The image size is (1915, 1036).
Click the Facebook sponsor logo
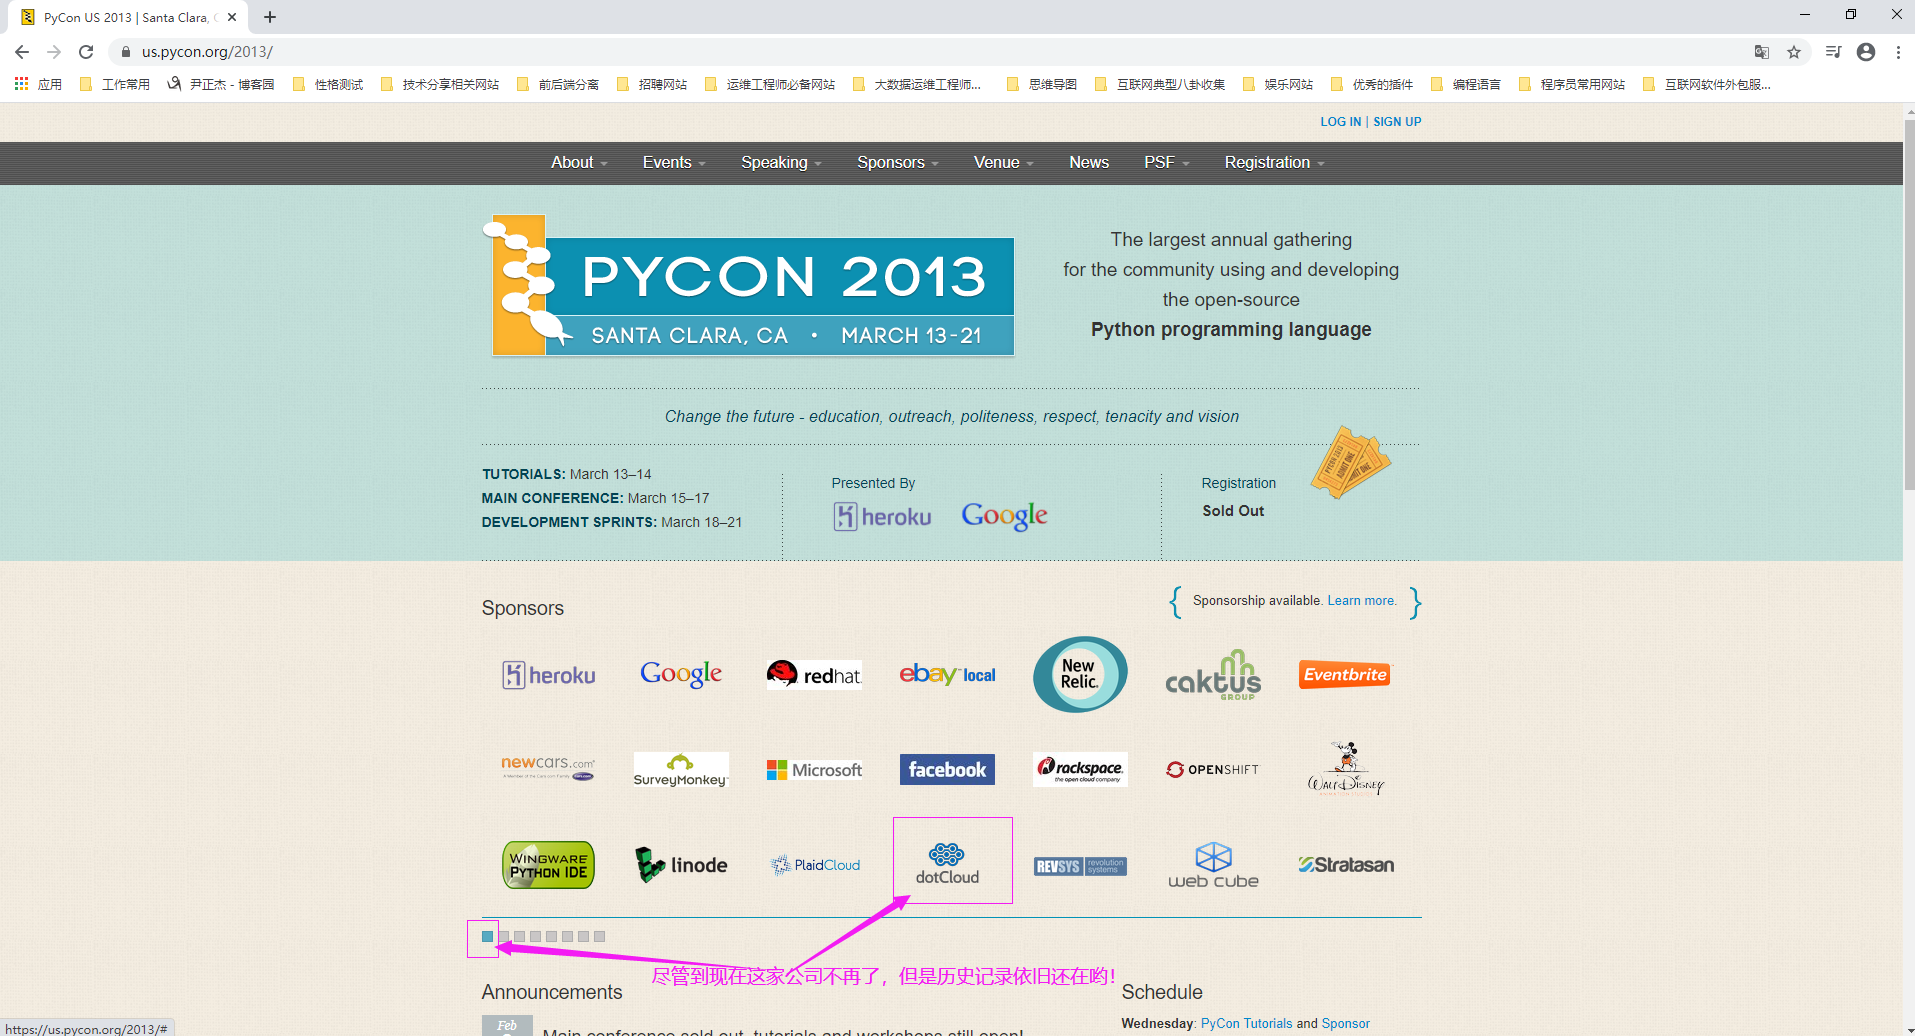point(946,769)
